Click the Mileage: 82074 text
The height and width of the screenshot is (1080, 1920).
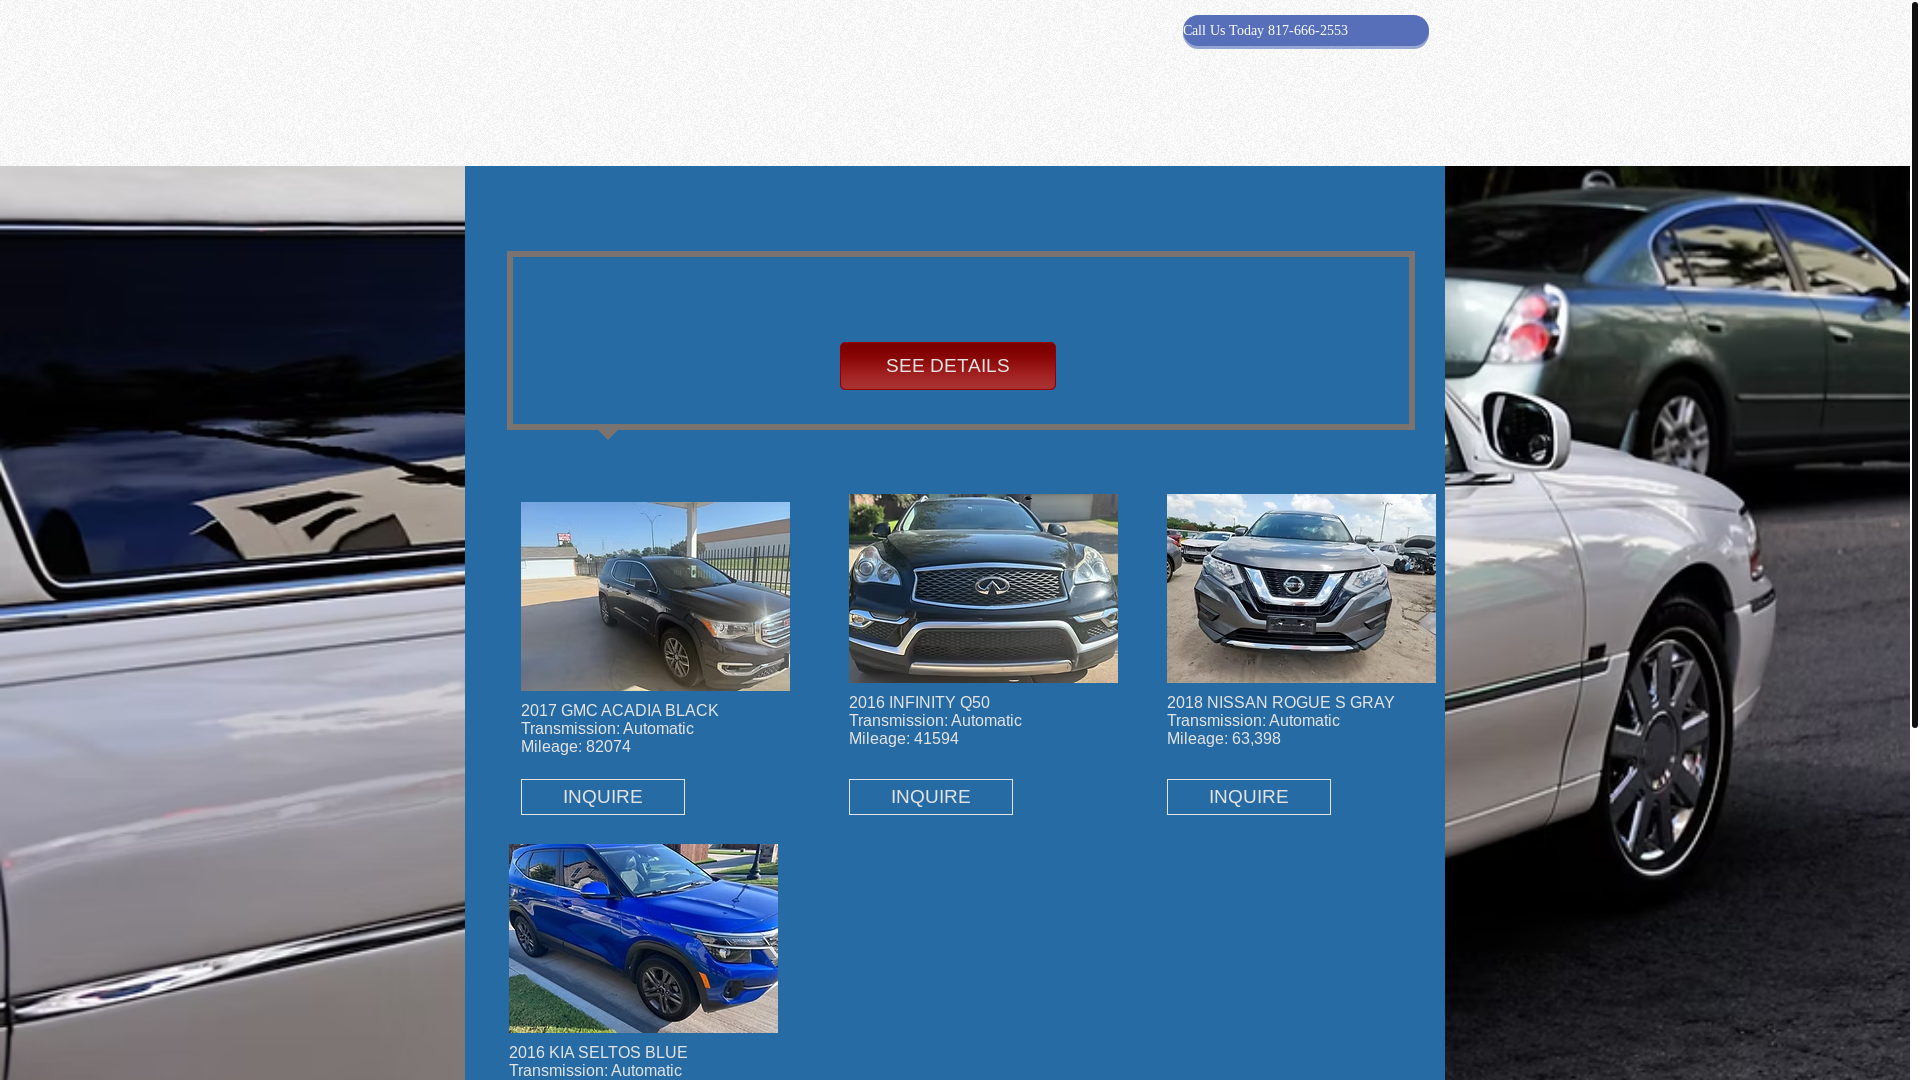pos(576,747)
